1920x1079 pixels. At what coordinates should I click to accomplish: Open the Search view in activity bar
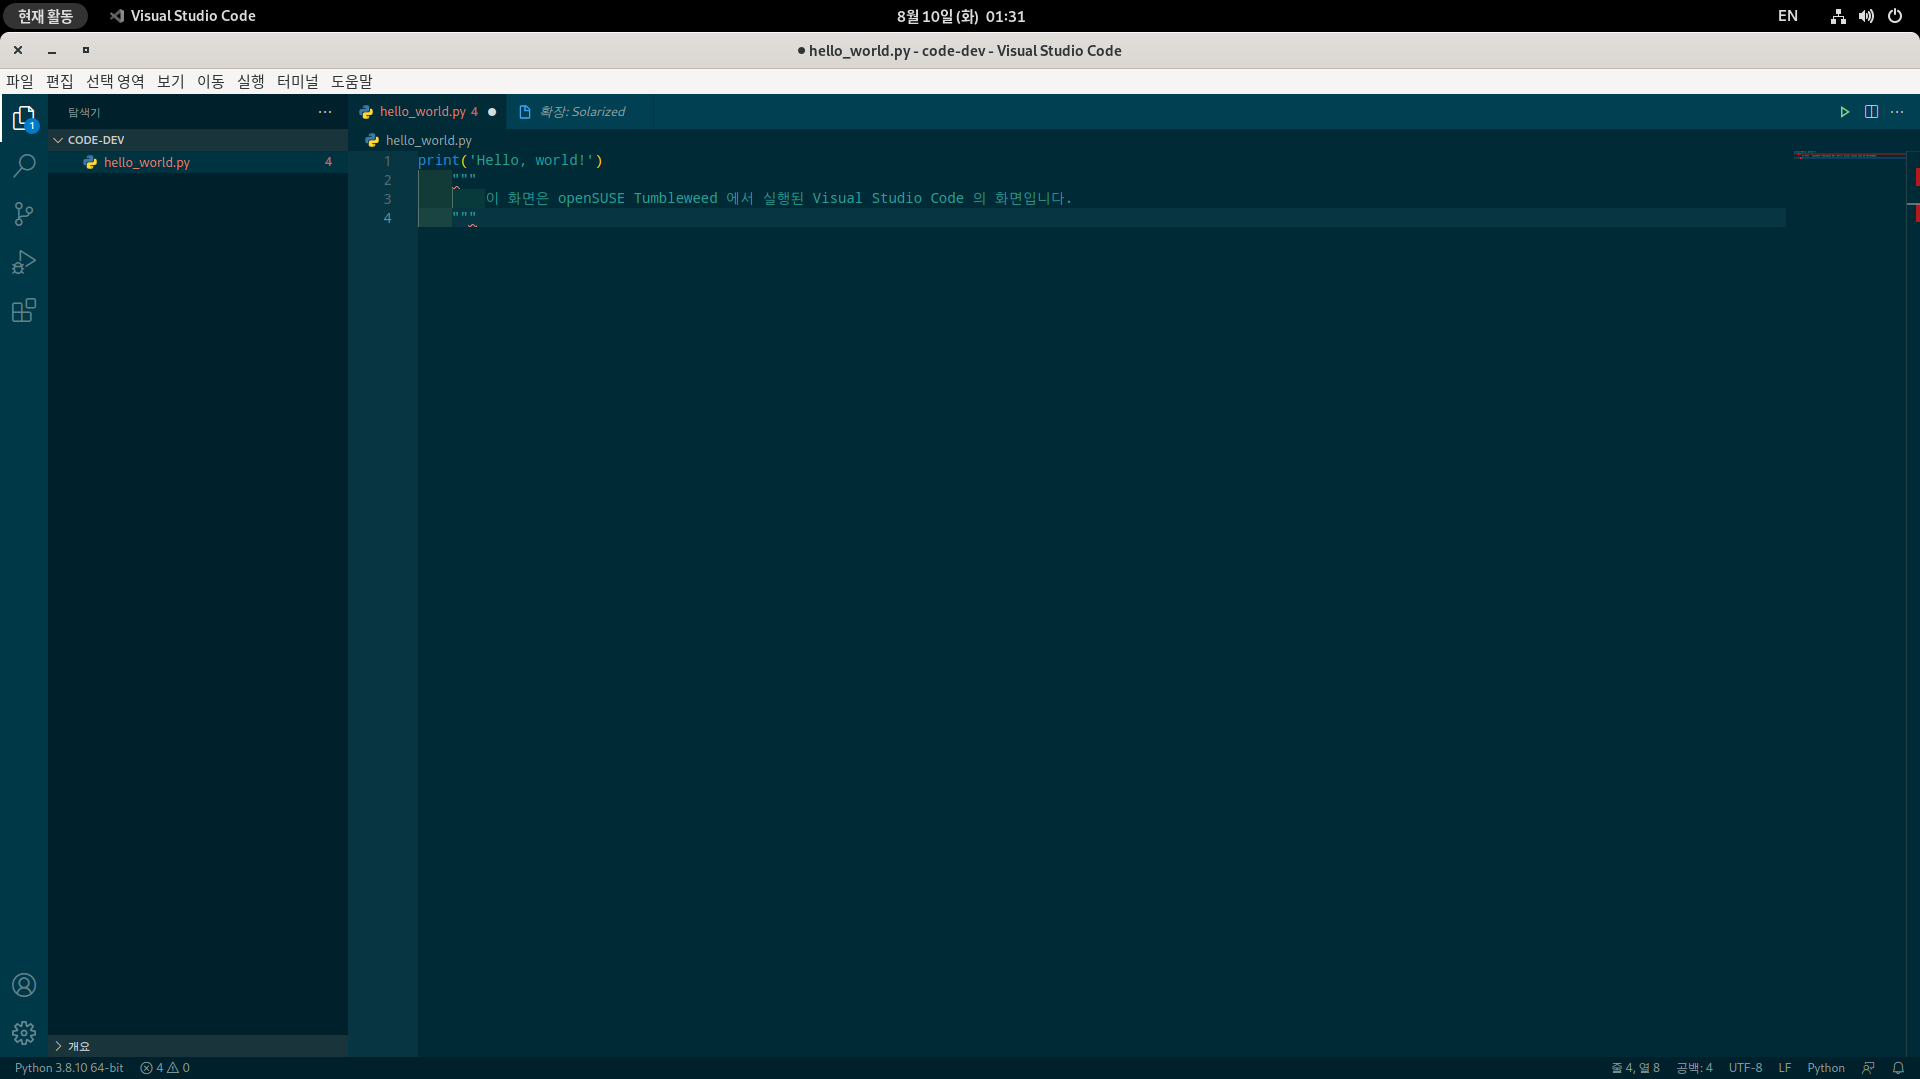tap(24, 166)
